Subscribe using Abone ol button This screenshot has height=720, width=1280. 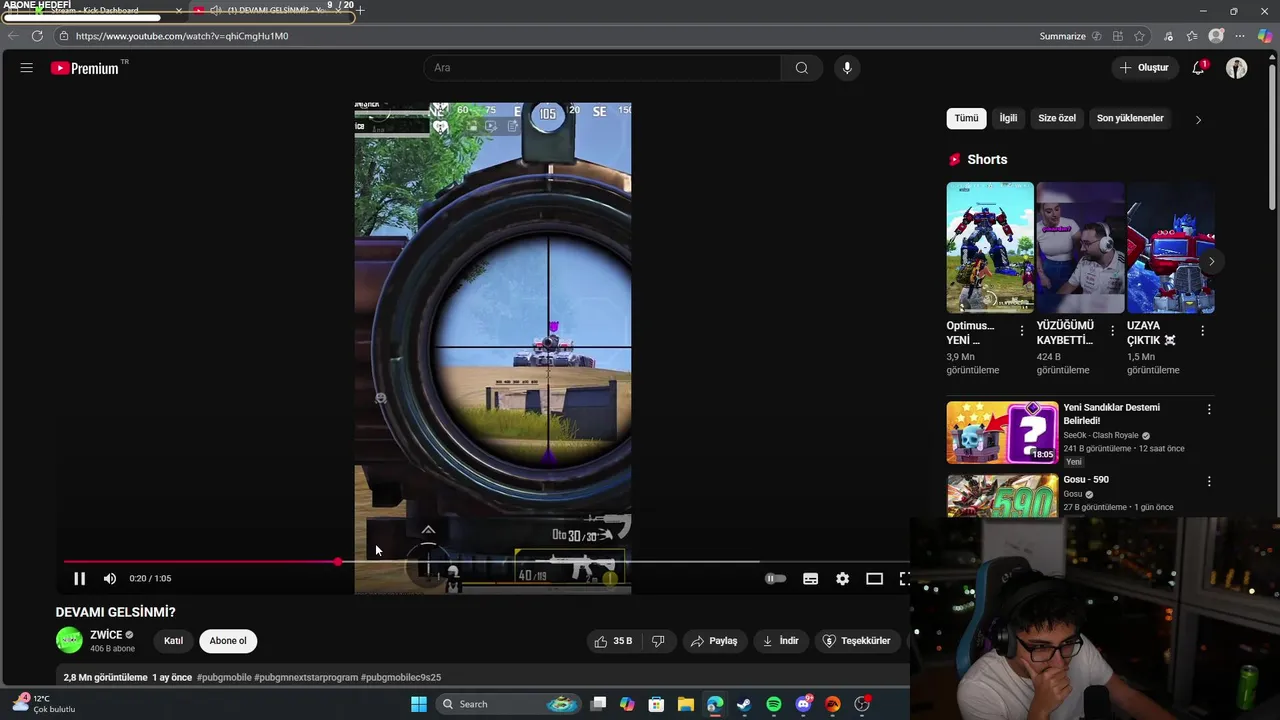tap(228, 641)
